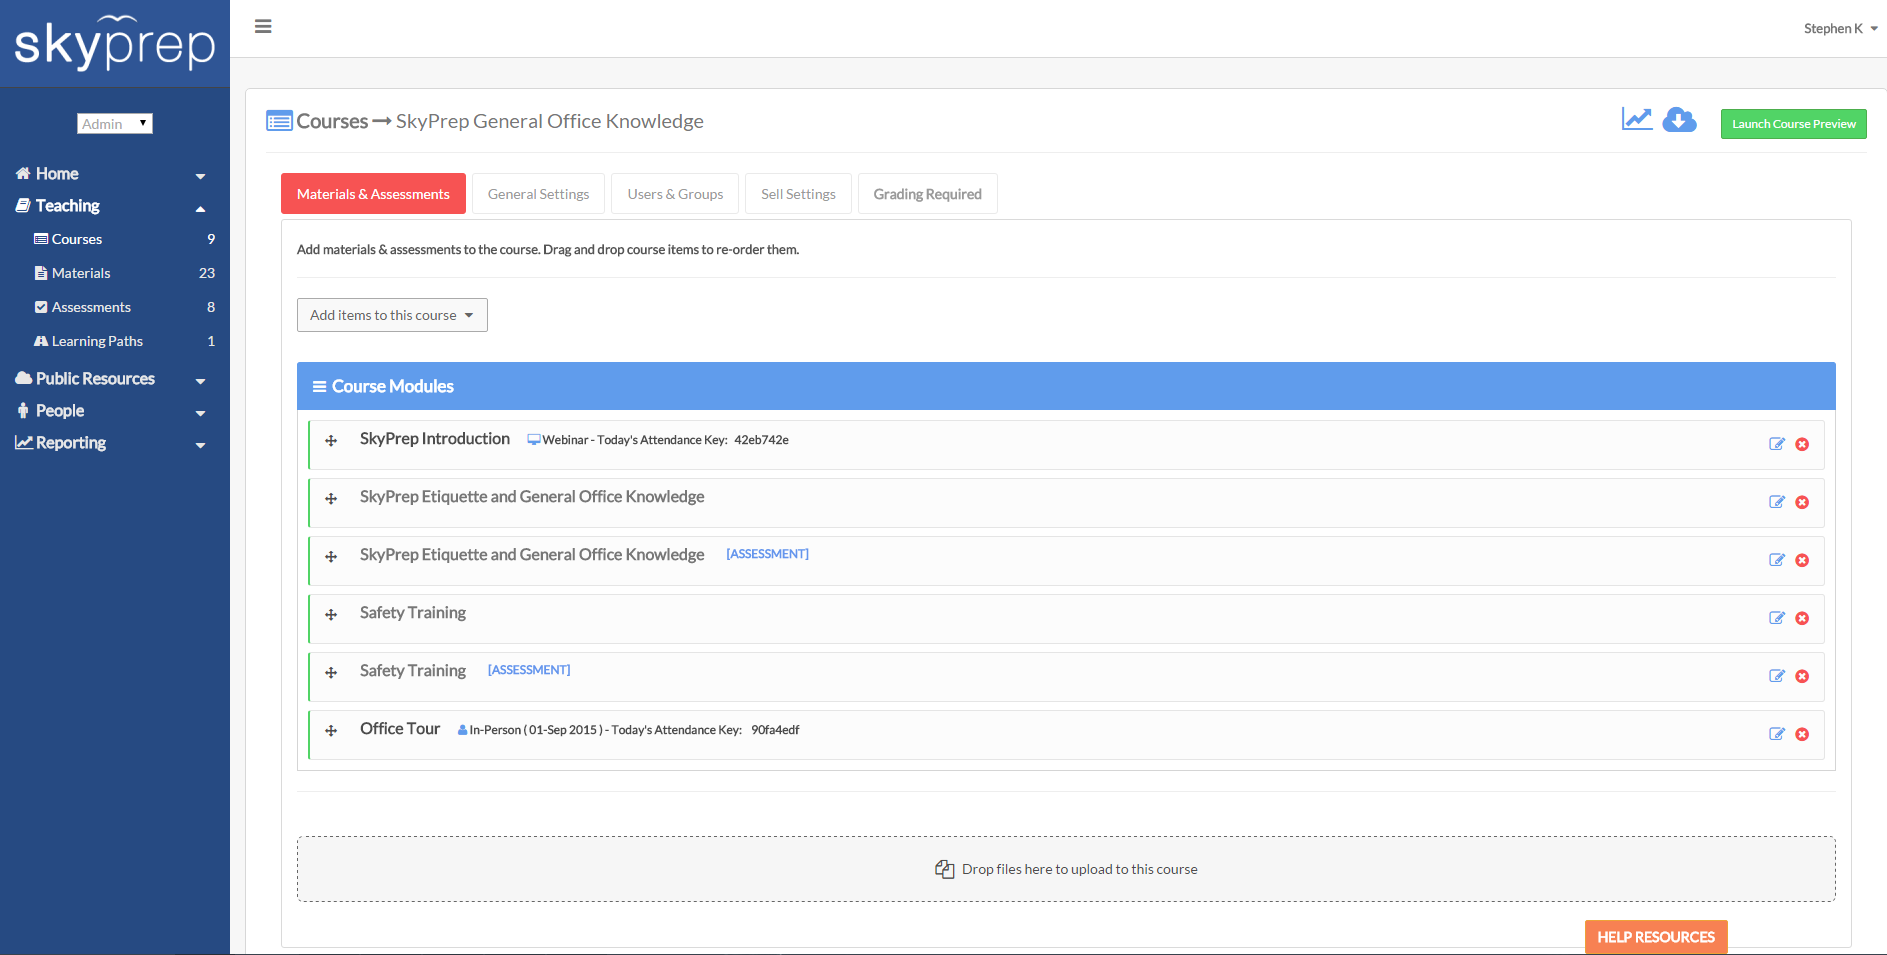The image size is (1887, 955).
Task: Click the file drop upload area
Action: pyautogui.click(x=1066, y=869)
